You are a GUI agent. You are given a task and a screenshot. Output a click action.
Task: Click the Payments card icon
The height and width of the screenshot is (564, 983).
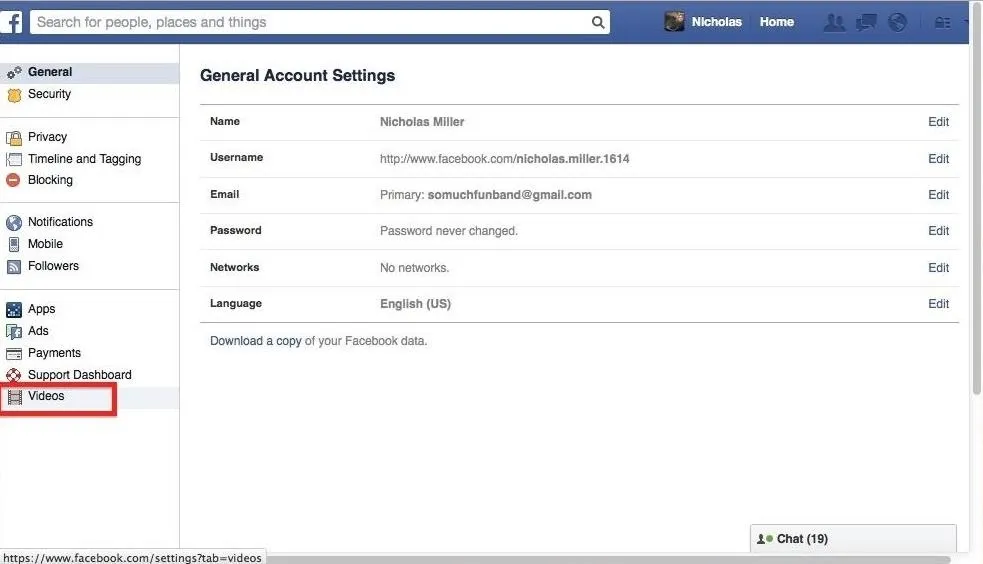pyautogui.click(x=14, y=353)
